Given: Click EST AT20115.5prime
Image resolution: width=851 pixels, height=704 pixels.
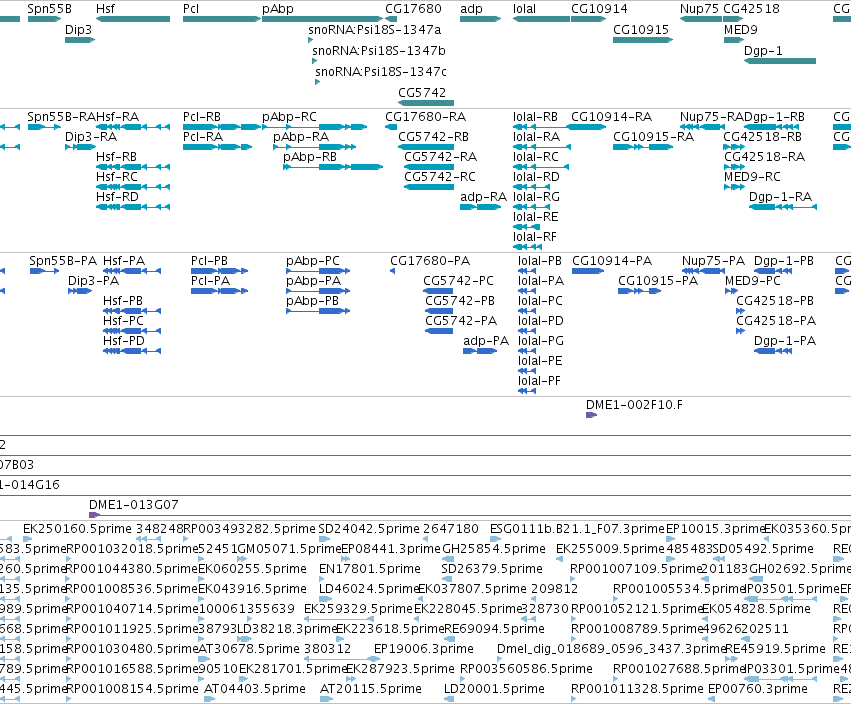Looking at the screenshot, I should pyautogui.click(x=371, y=689).
